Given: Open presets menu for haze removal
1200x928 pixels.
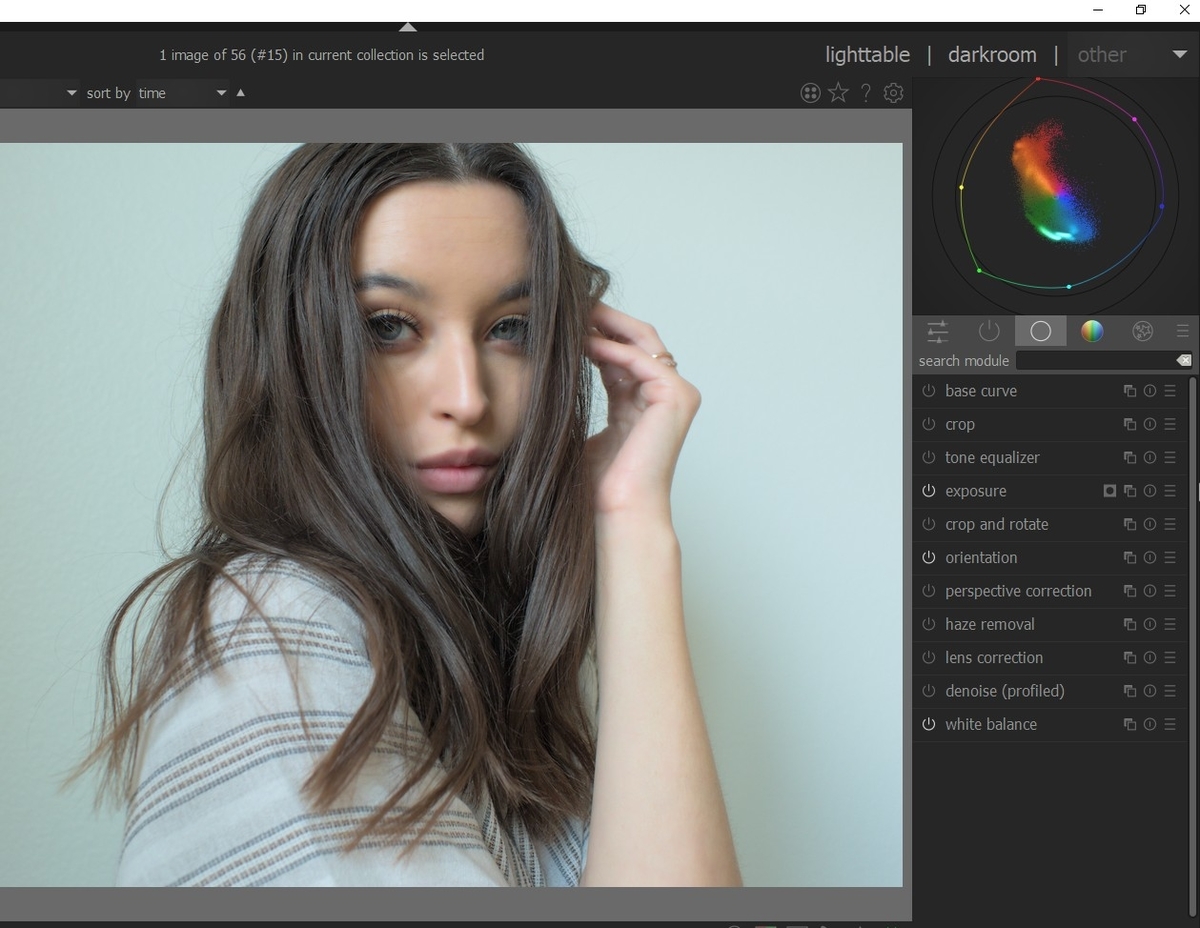Looking at the screenshot, I should [1170, 624].
